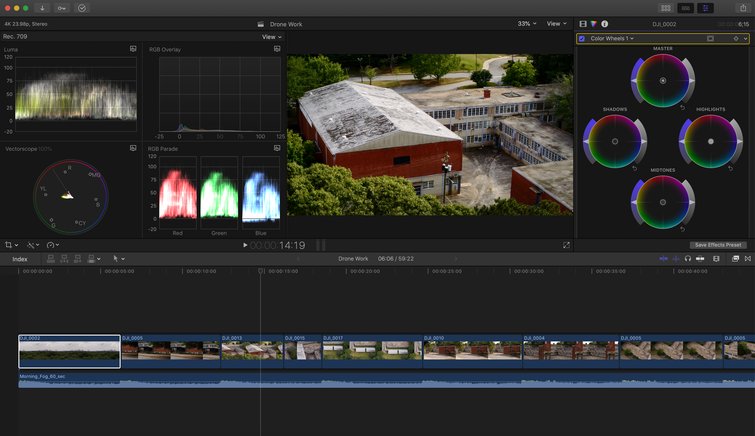Disable the Color Wheels 1 checkbox
The image size is (755, 436).
[582, 38]
